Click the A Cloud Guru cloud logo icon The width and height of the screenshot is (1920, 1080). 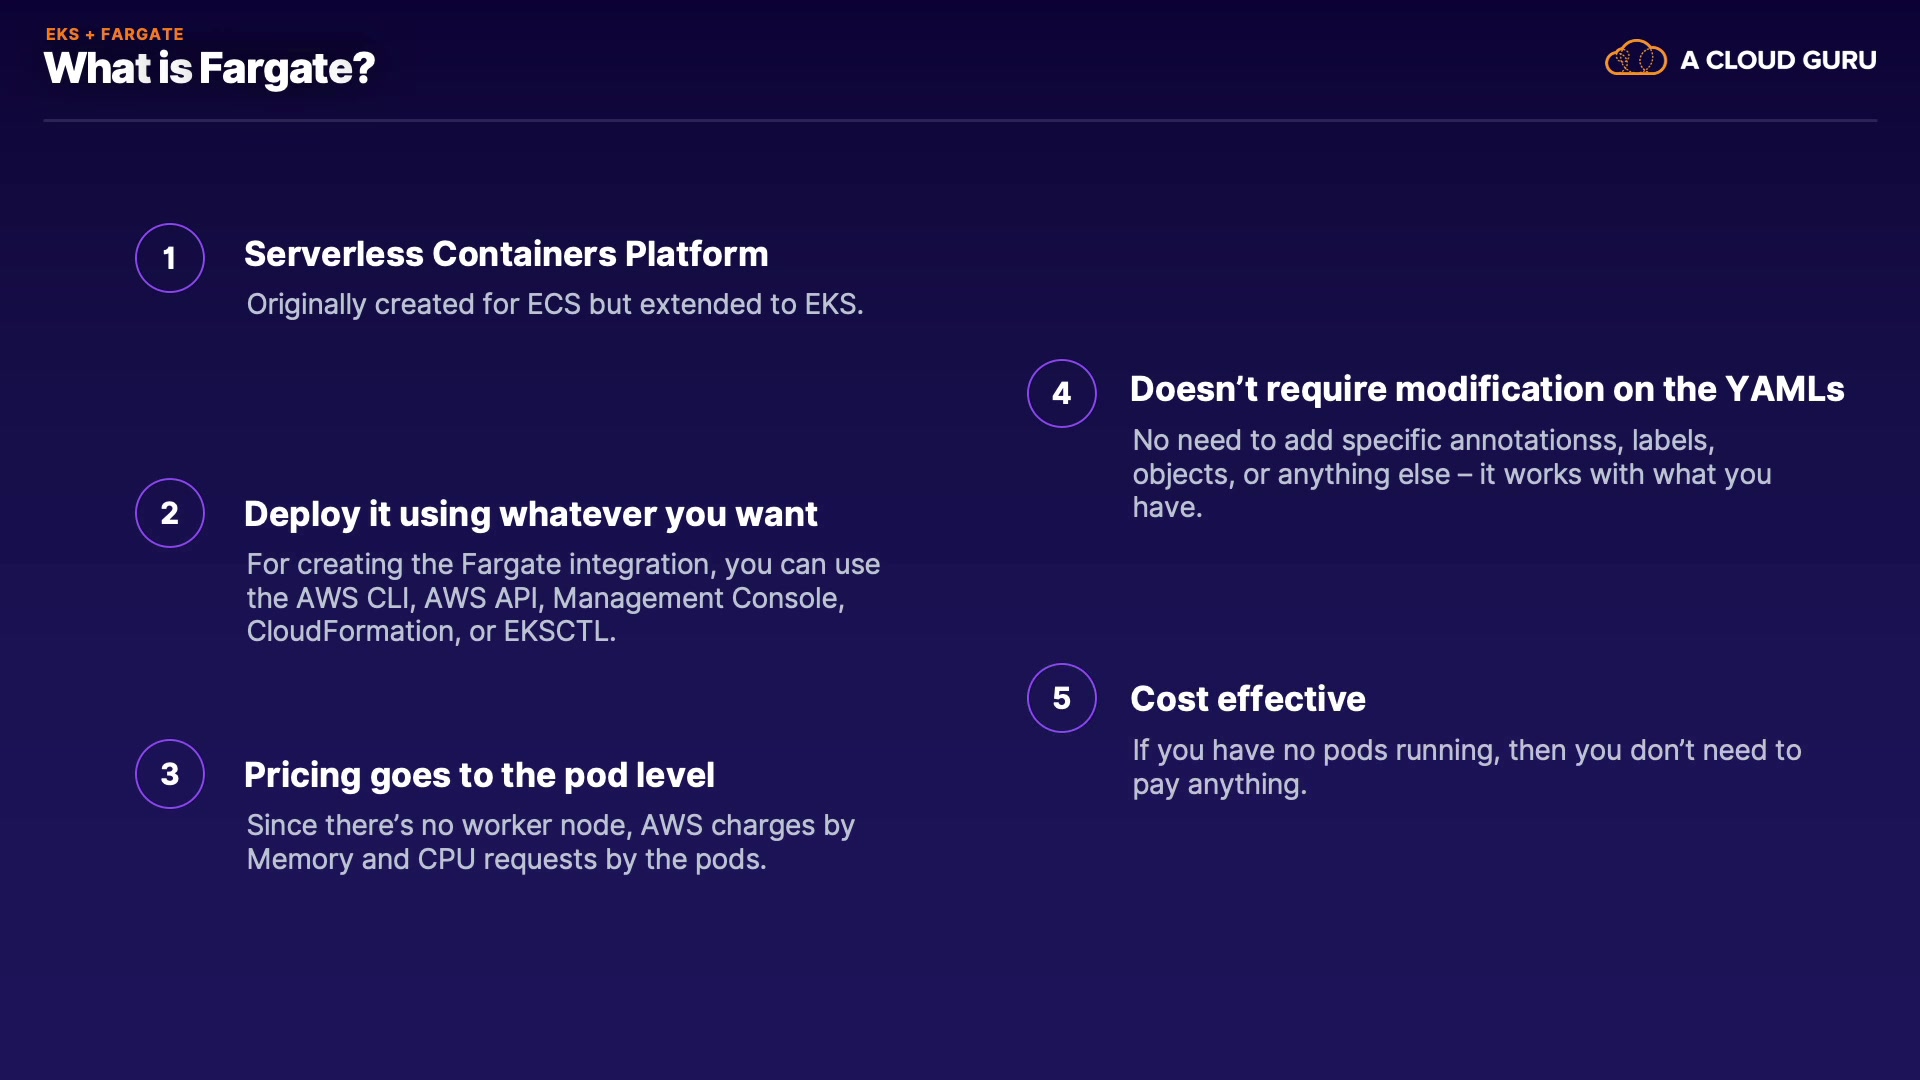click(1635, 59)
